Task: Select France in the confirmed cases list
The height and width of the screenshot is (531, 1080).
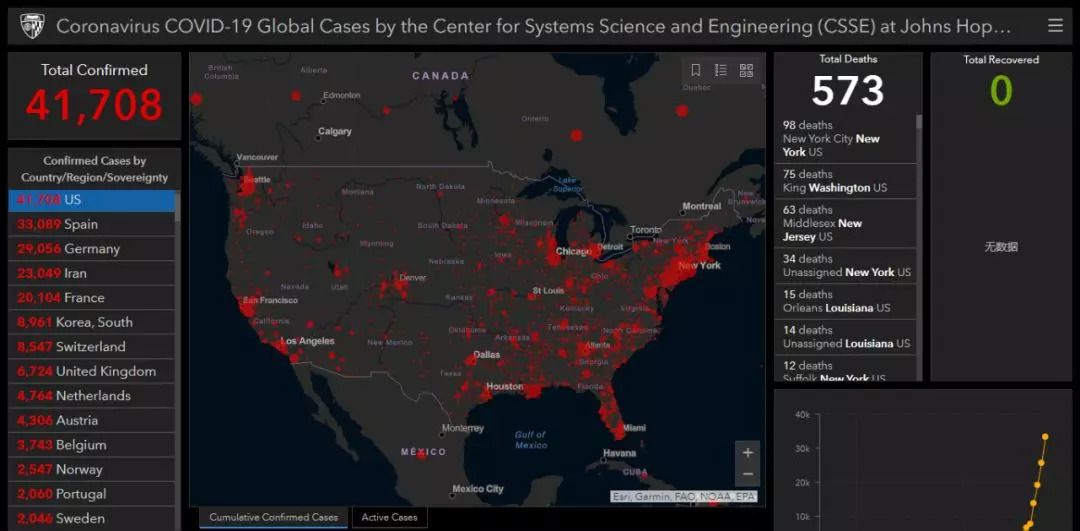Action: click(92, 298)
